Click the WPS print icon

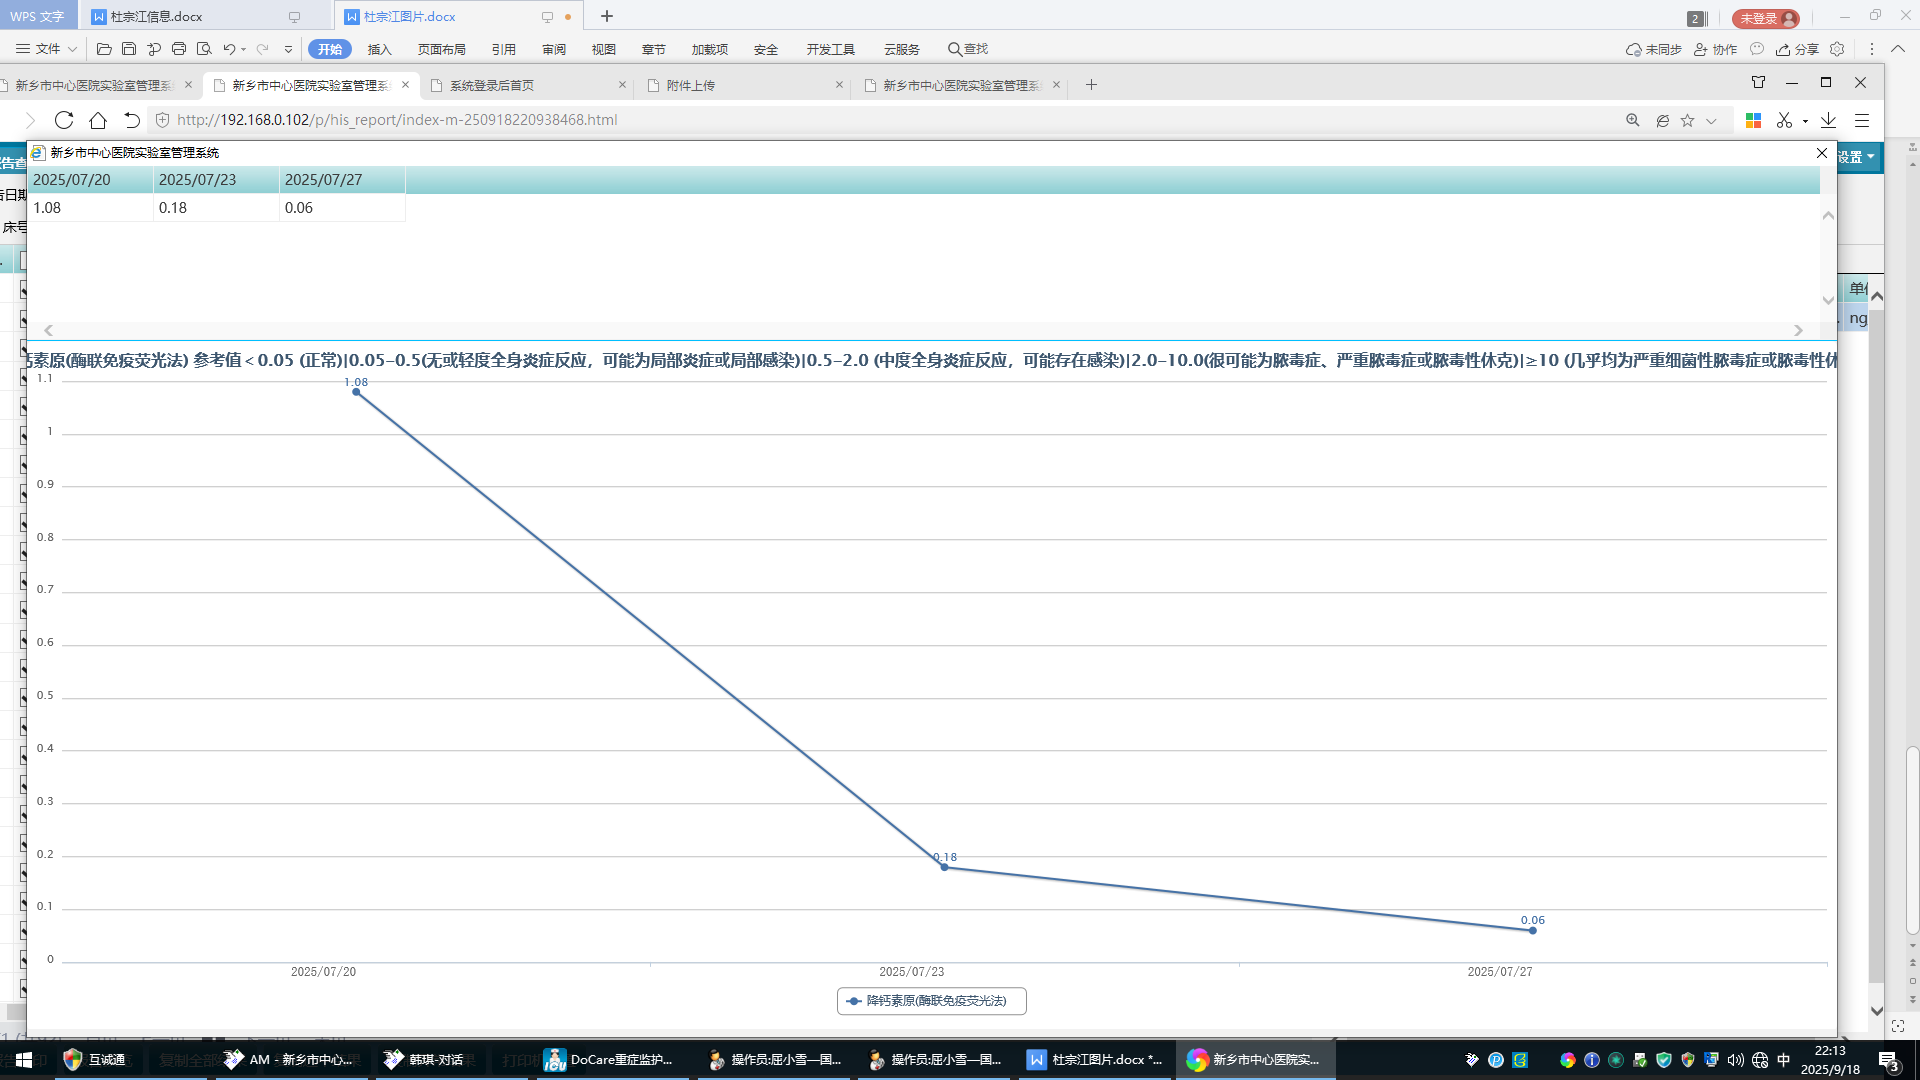coord(179,49)
